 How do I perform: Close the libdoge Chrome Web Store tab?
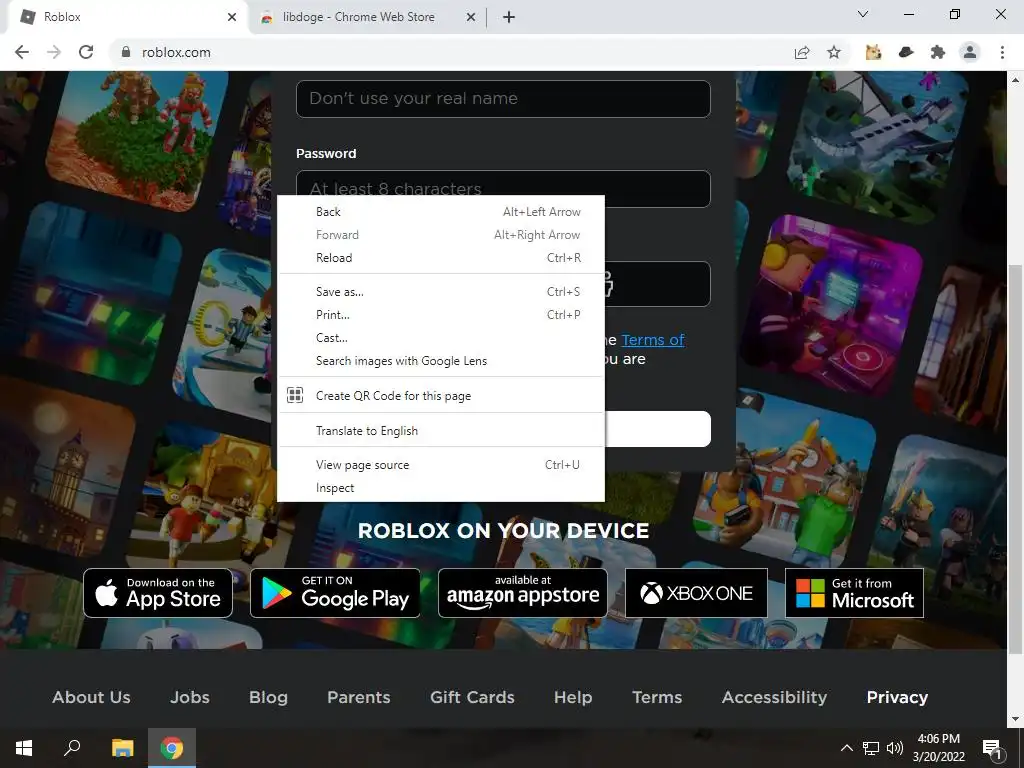471,17
